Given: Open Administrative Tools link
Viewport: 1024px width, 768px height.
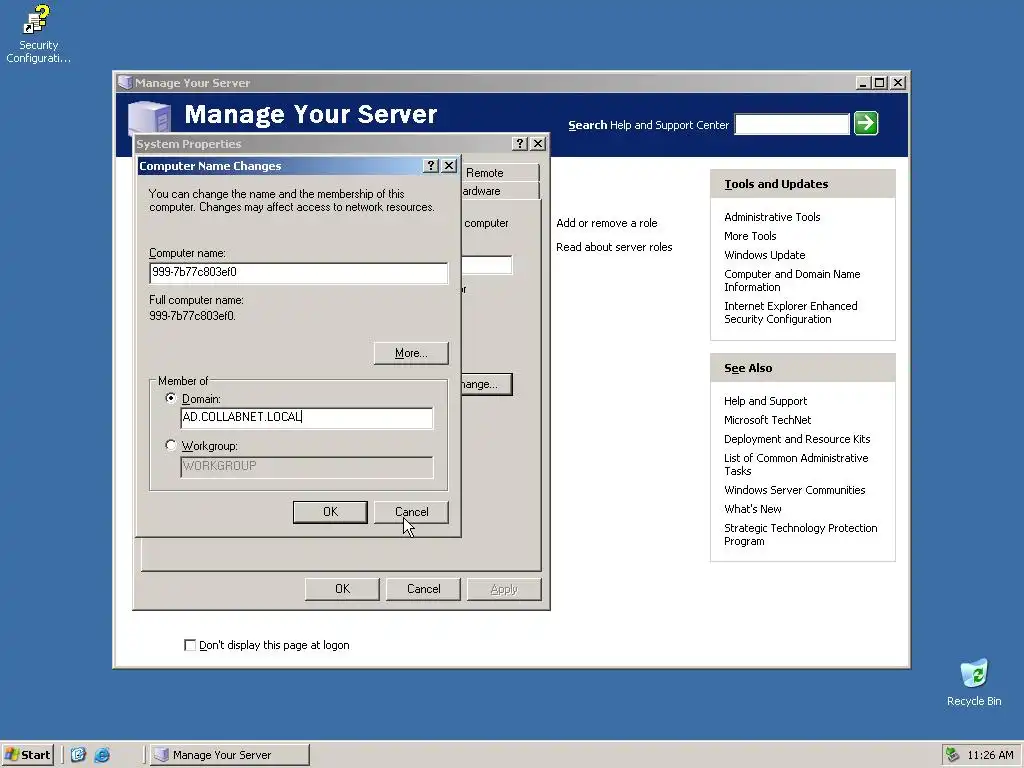Looking at the screenshot, I should 772,217.
